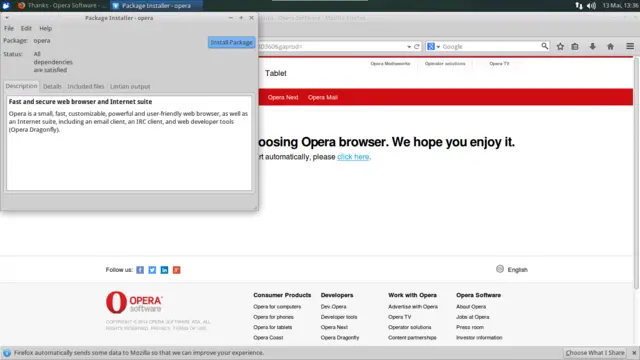Click the globe language icon
This screenshot has width=640, height=360.
(500, 269)
